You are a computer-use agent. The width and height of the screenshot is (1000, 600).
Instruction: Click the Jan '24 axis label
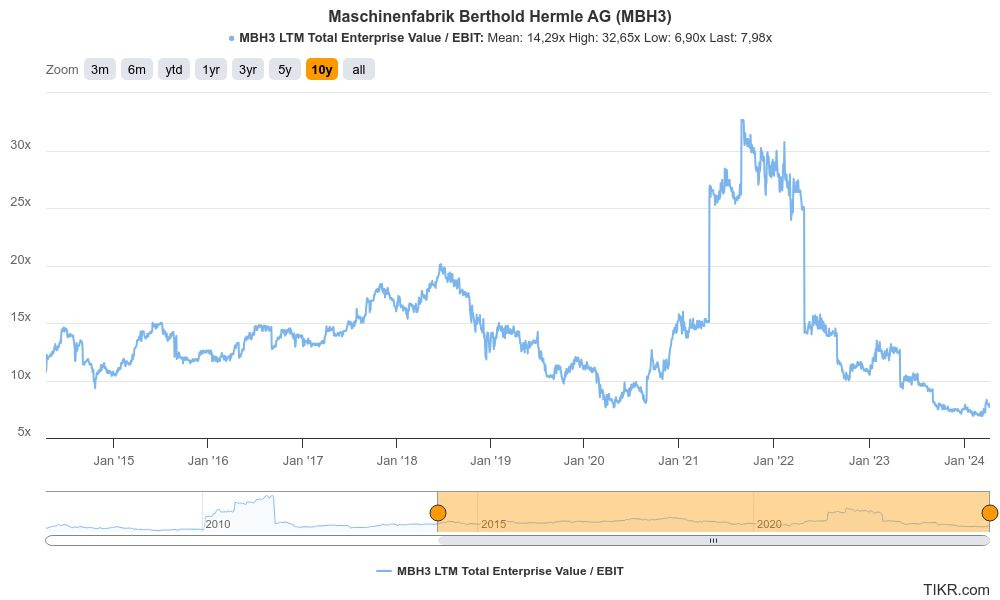coord(964,460)
